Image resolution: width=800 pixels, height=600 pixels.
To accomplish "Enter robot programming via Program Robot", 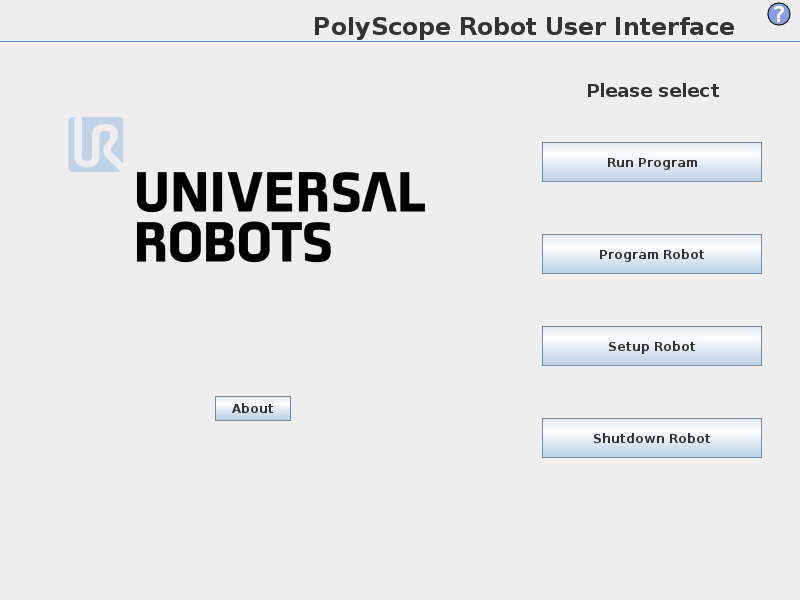I will point(651,254).
